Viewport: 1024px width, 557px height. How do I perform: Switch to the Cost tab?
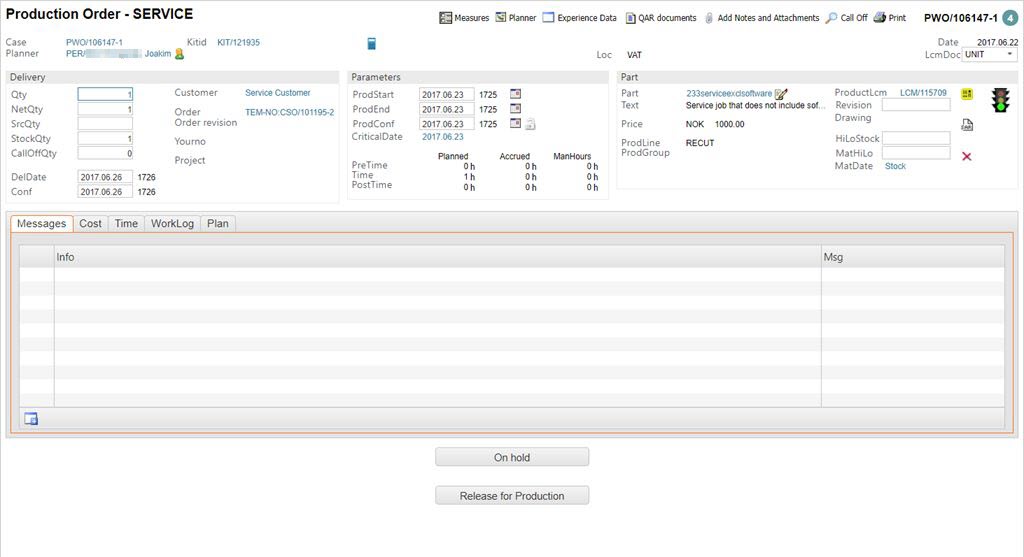(90, 224)
